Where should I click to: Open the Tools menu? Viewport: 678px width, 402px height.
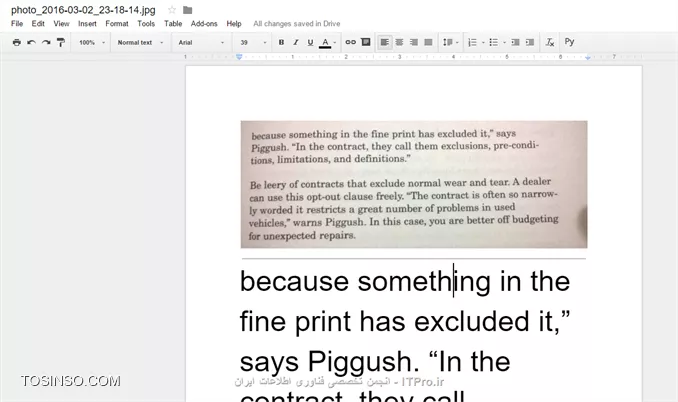(x=146, y=24)
